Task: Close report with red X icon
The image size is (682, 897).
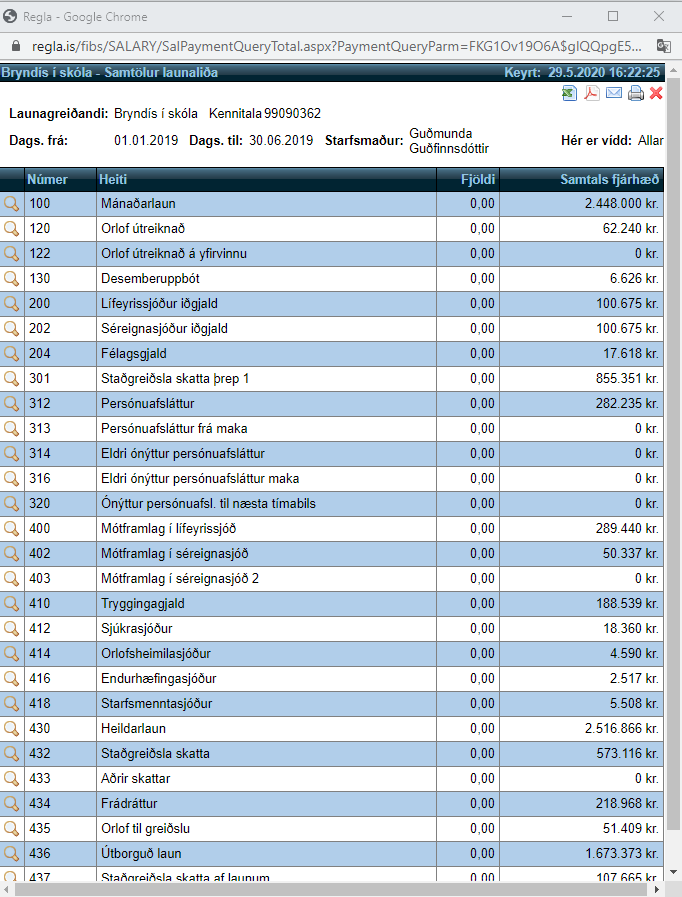Action: (x=656, y=93)
